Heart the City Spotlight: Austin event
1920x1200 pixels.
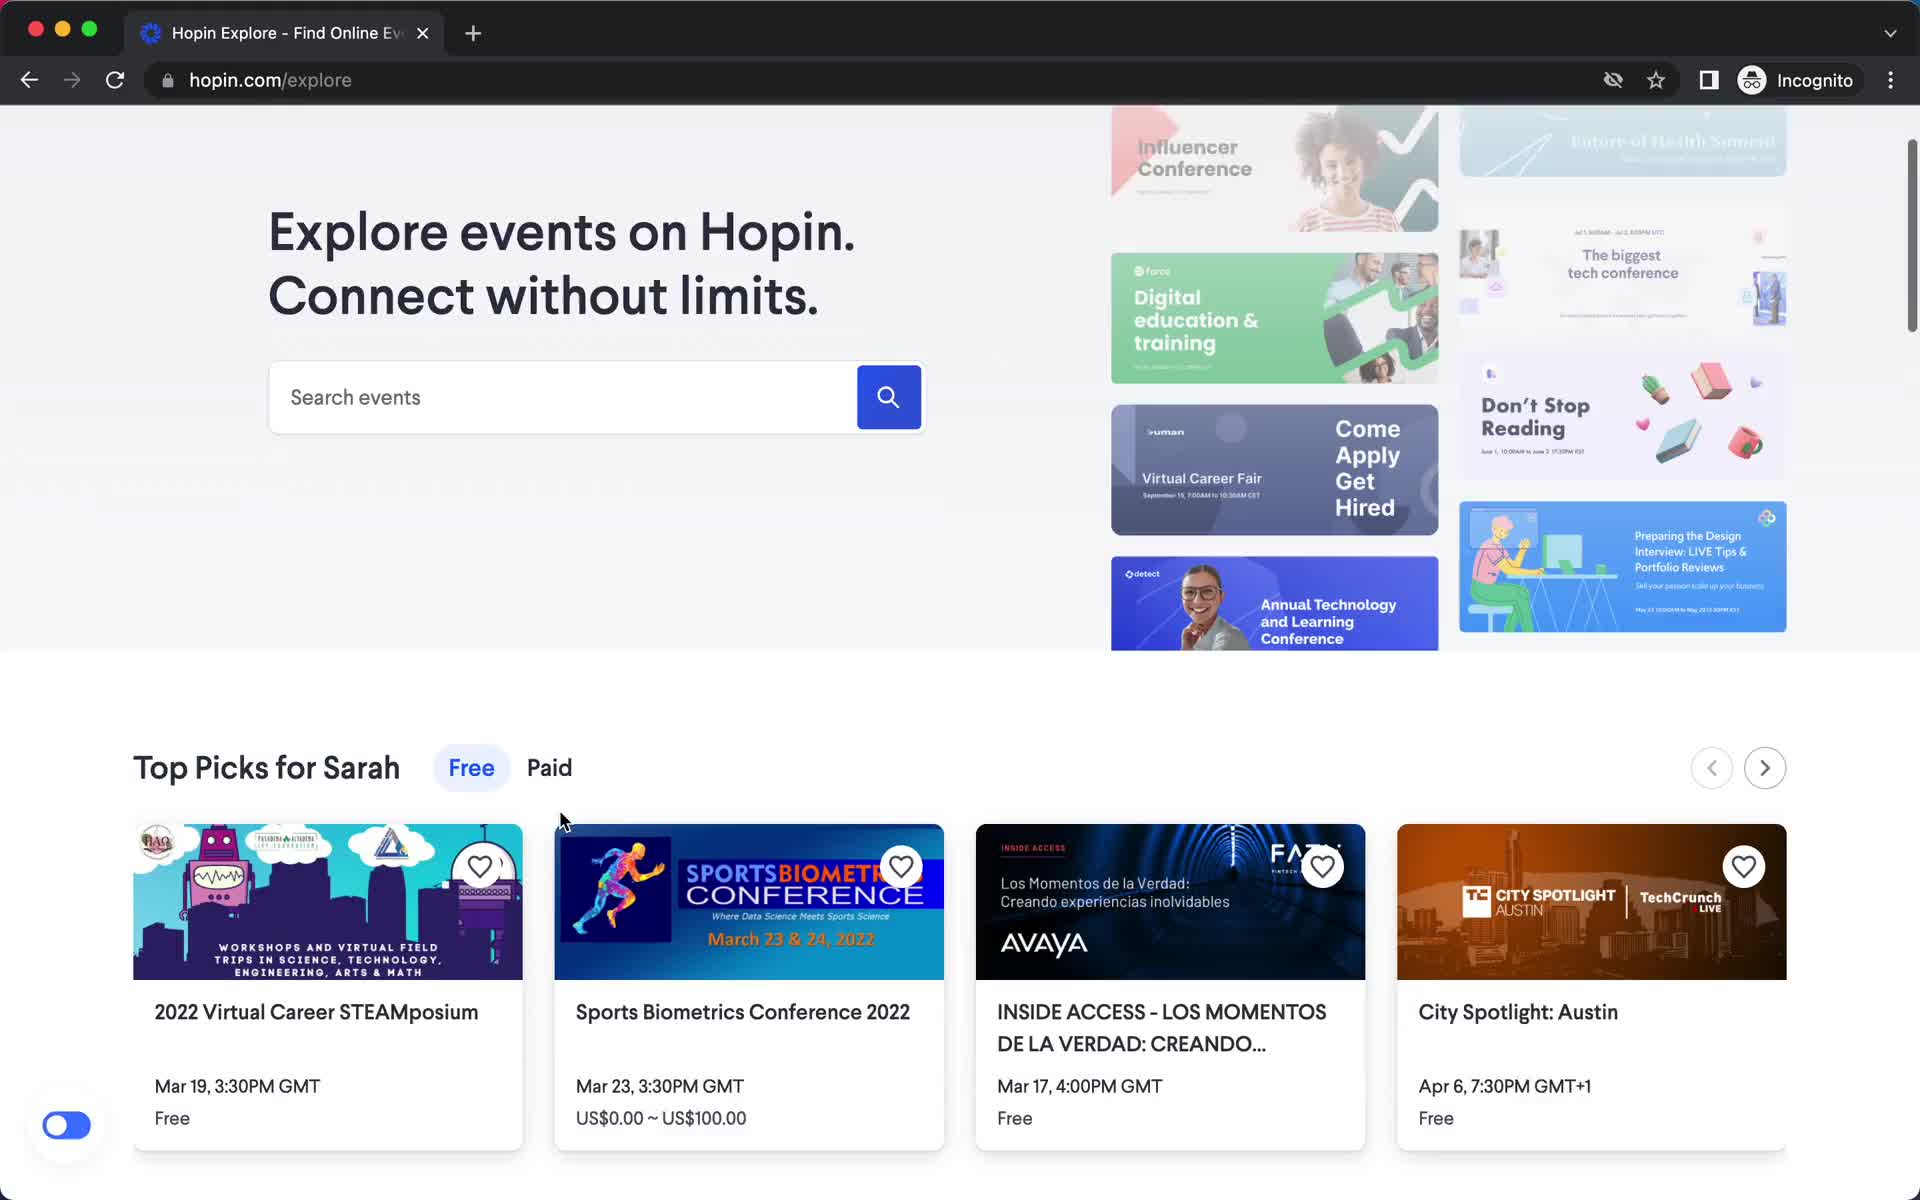click(1743, 866)
